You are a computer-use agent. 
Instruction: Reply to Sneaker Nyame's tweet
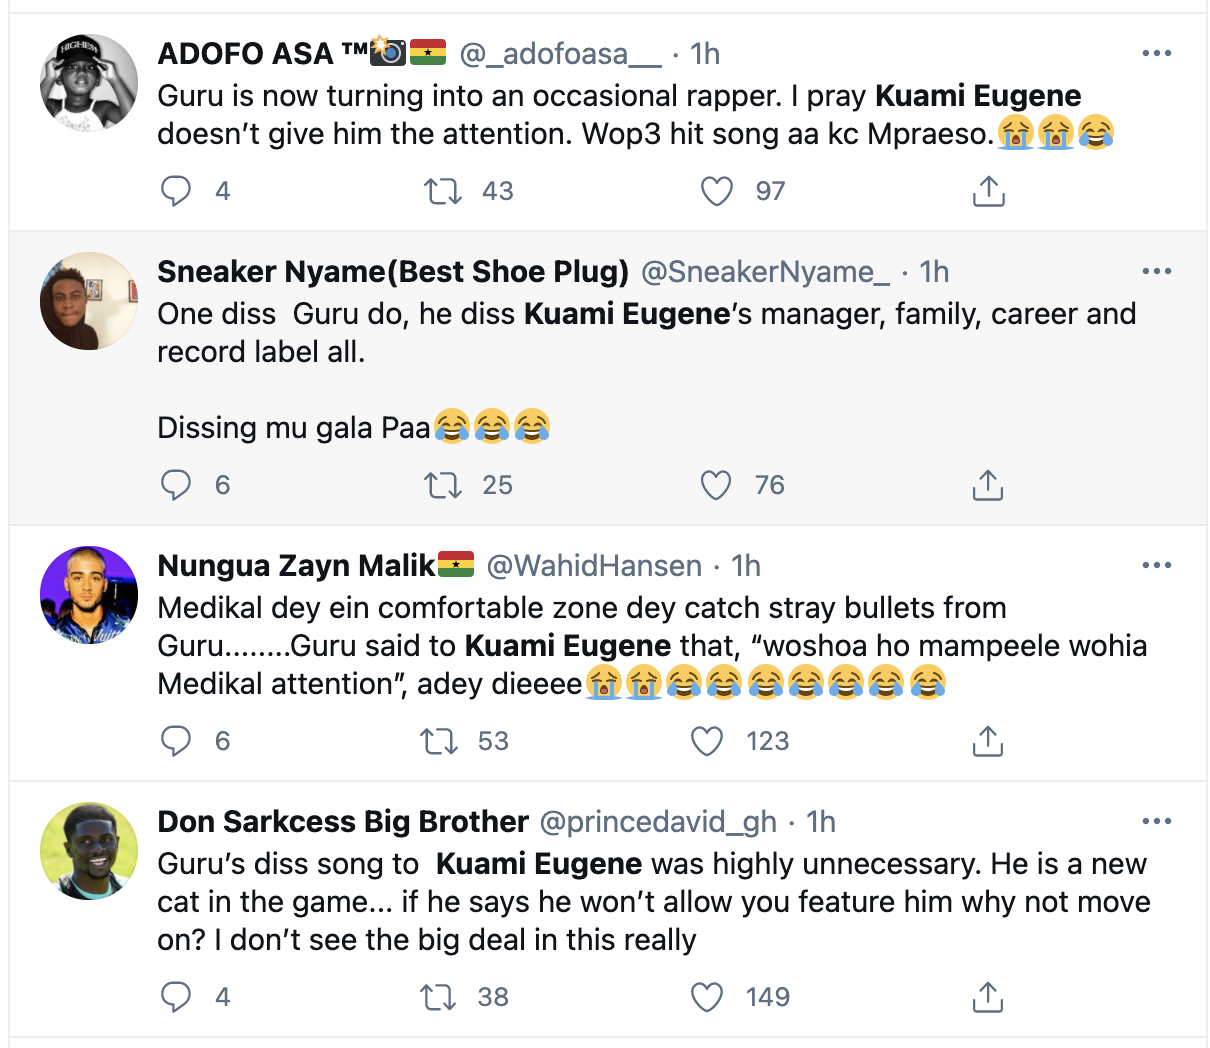tap(176, 485)
